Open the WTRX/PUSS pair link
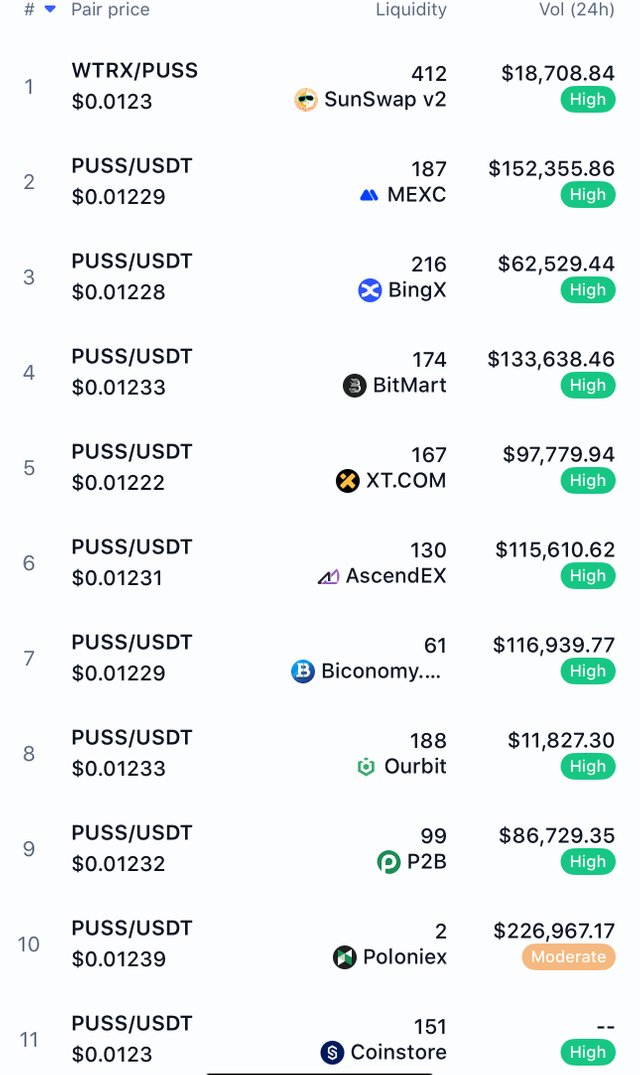Viewport: 640px width, 1075px height. pos(134,71)
